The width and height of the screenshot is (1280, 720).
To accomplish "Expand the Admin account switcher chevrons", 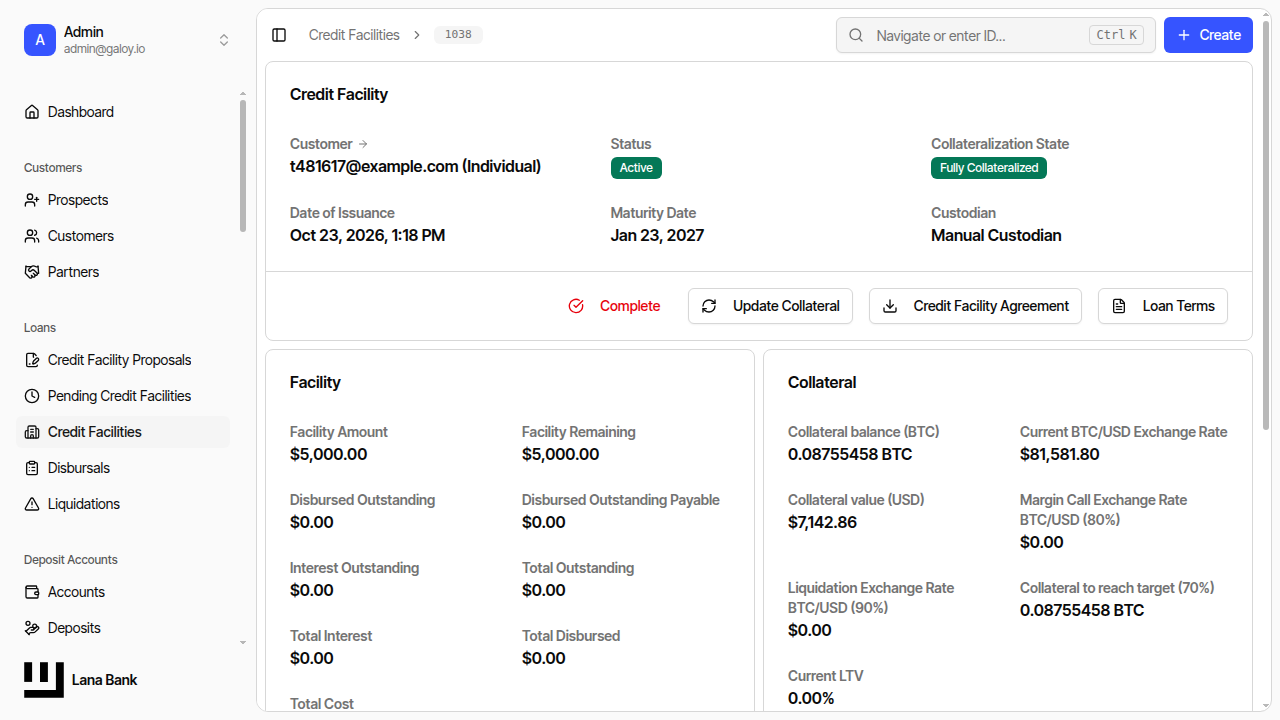I will click(224, 40).
